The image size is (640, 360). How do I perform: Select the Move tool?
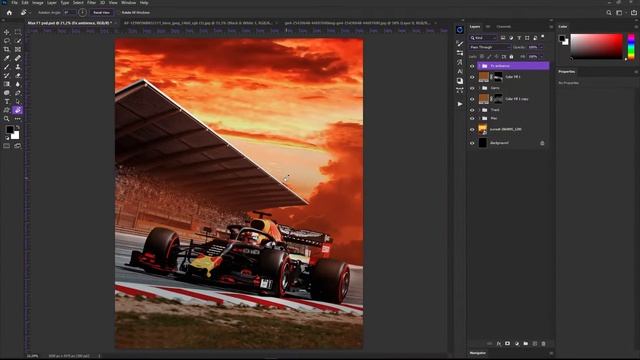(x=7, y=32)
